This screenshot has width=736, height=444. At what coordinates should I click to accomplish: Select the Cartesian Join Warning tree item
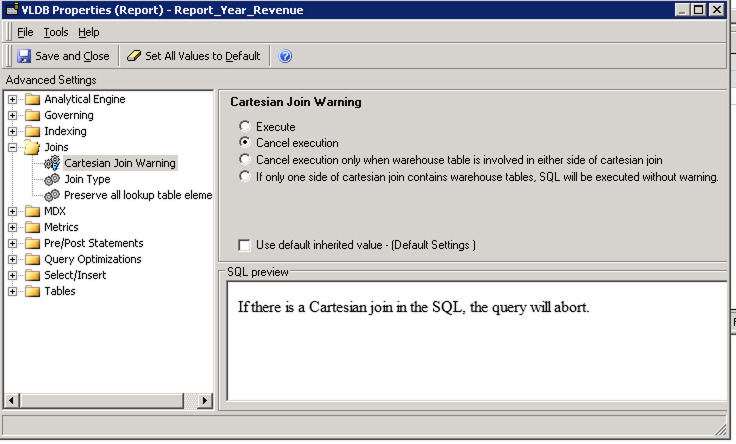(x=120, y=163)
